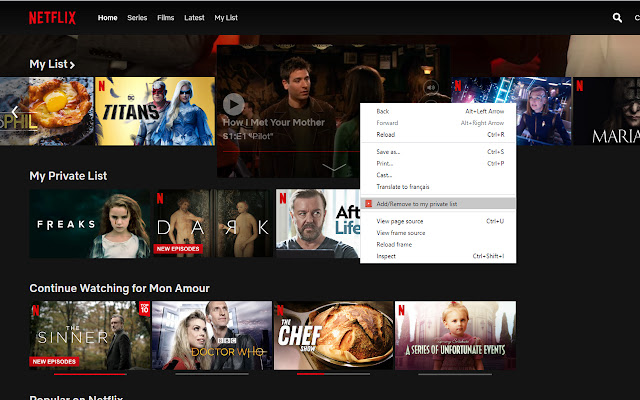Open the Films tab
640x400 pixels.
[165, 18]
